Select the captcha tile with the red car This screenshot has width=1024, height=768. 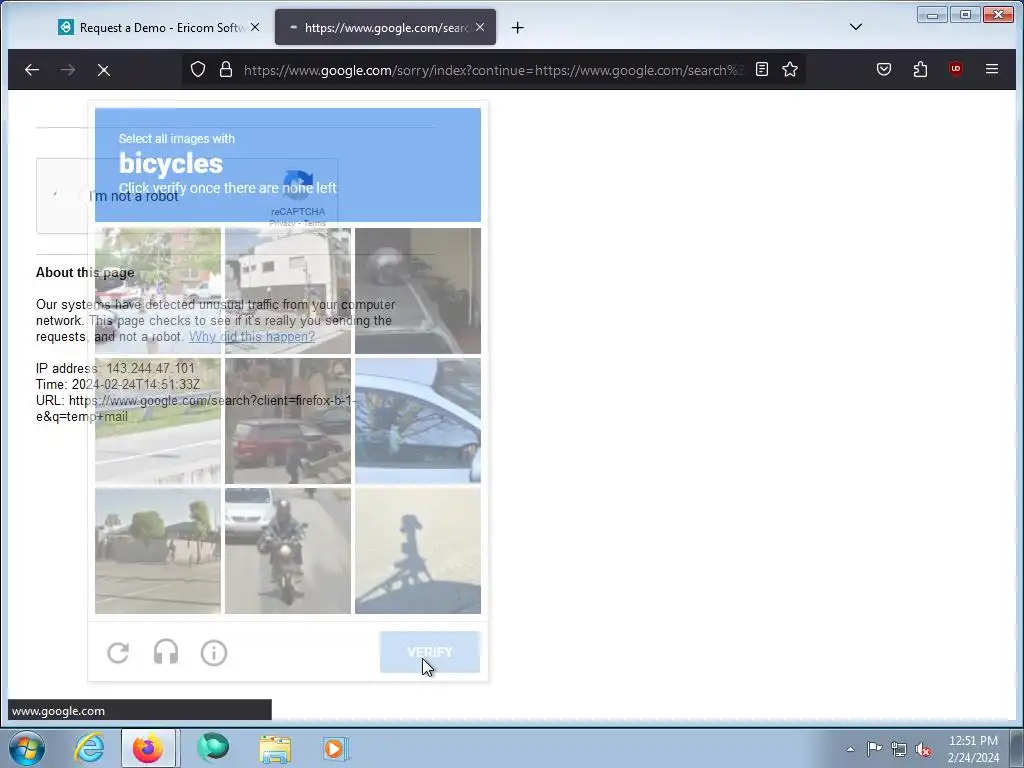287,421
